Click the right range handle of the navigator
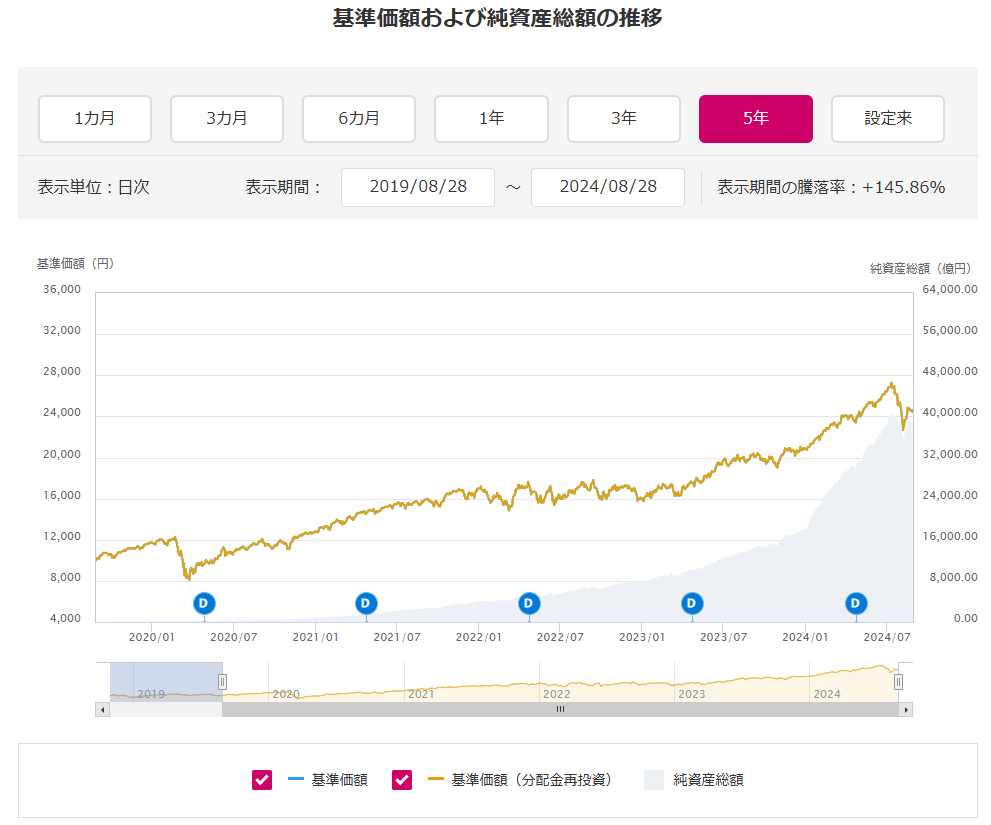991x825 pixels. pyautogui.click(x=898, y=682)
